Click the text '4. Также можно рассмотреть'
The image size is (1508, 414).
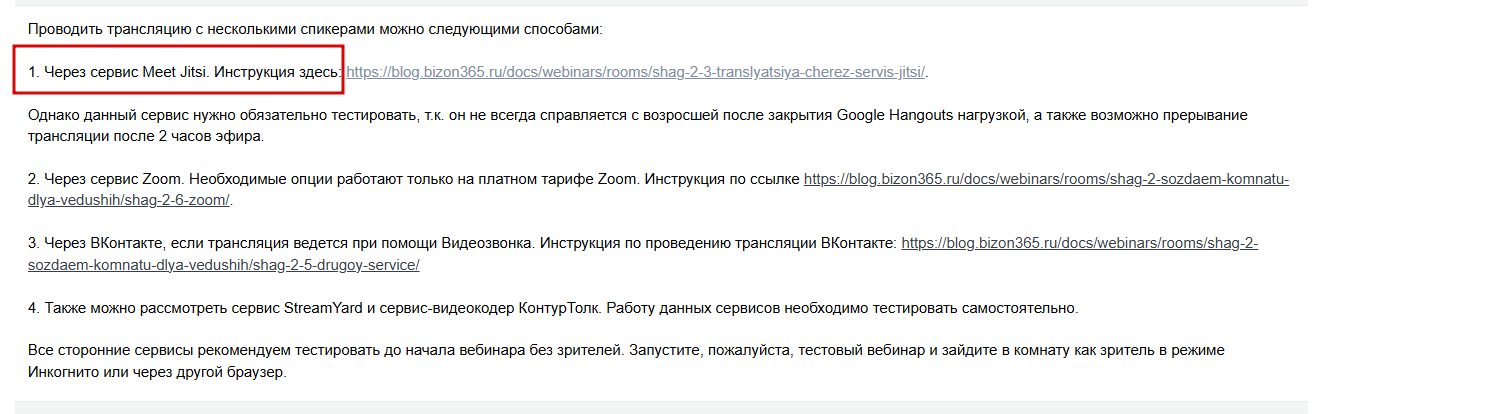128,307
